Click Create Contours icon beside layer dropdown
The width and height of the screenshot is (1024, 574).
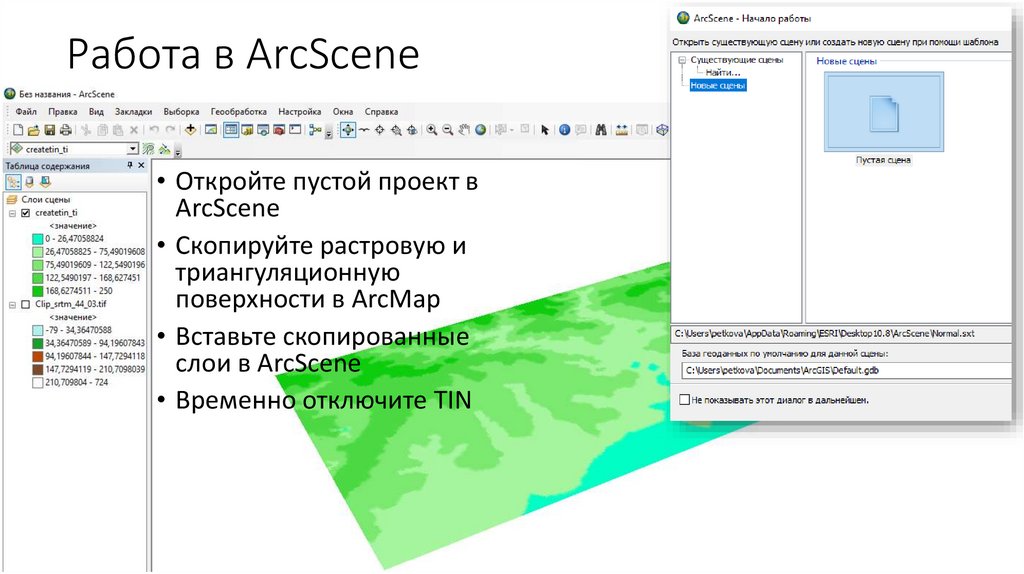click(148, 149)
